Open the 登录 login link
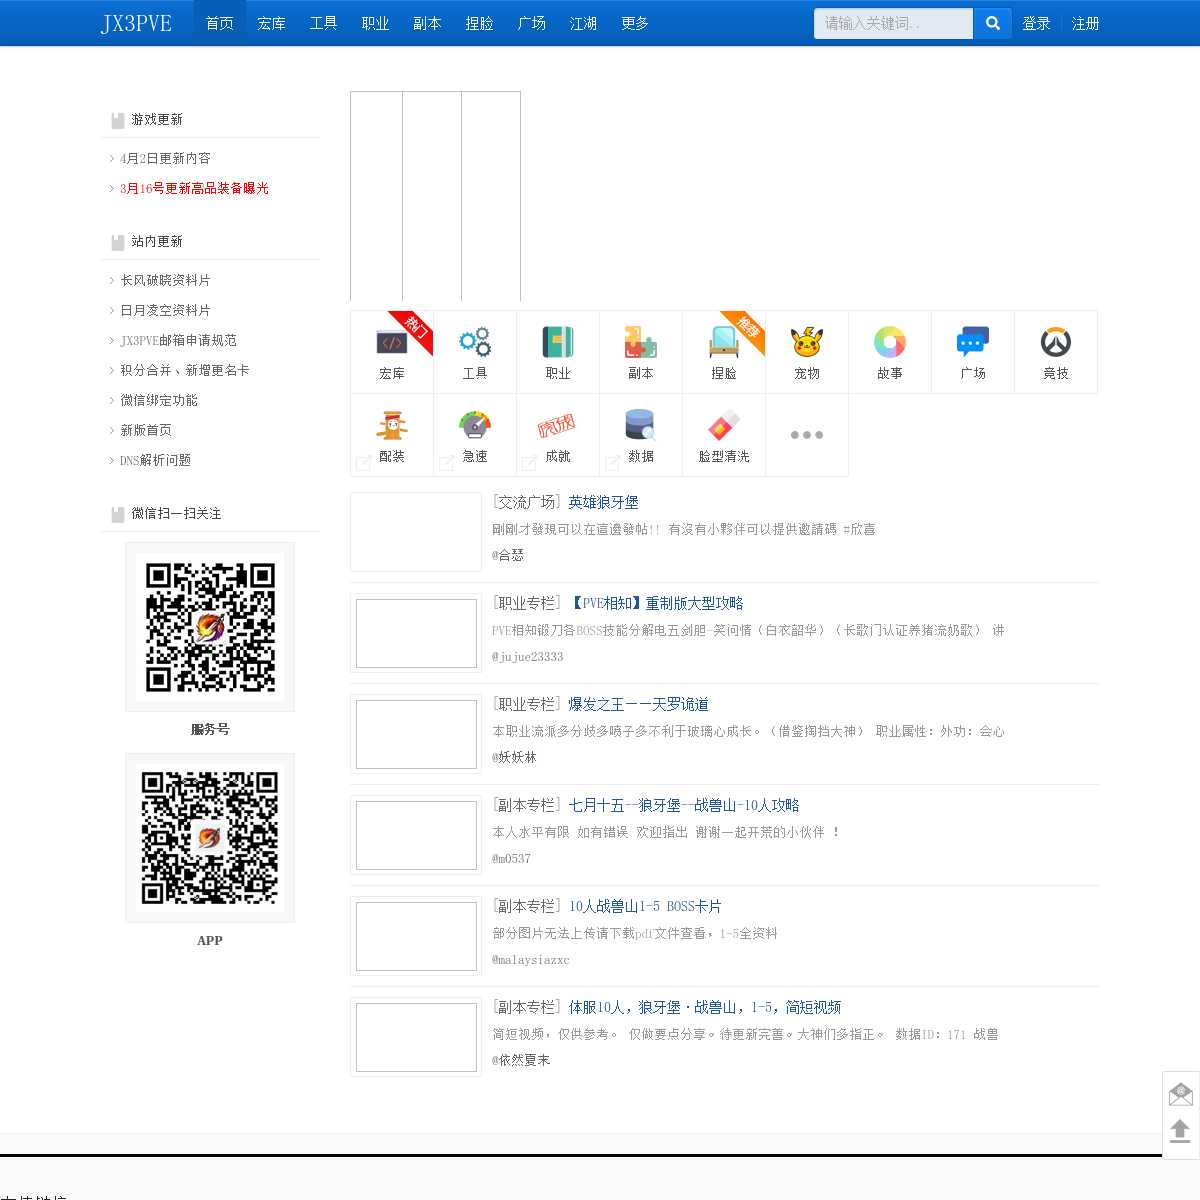 1036,23
